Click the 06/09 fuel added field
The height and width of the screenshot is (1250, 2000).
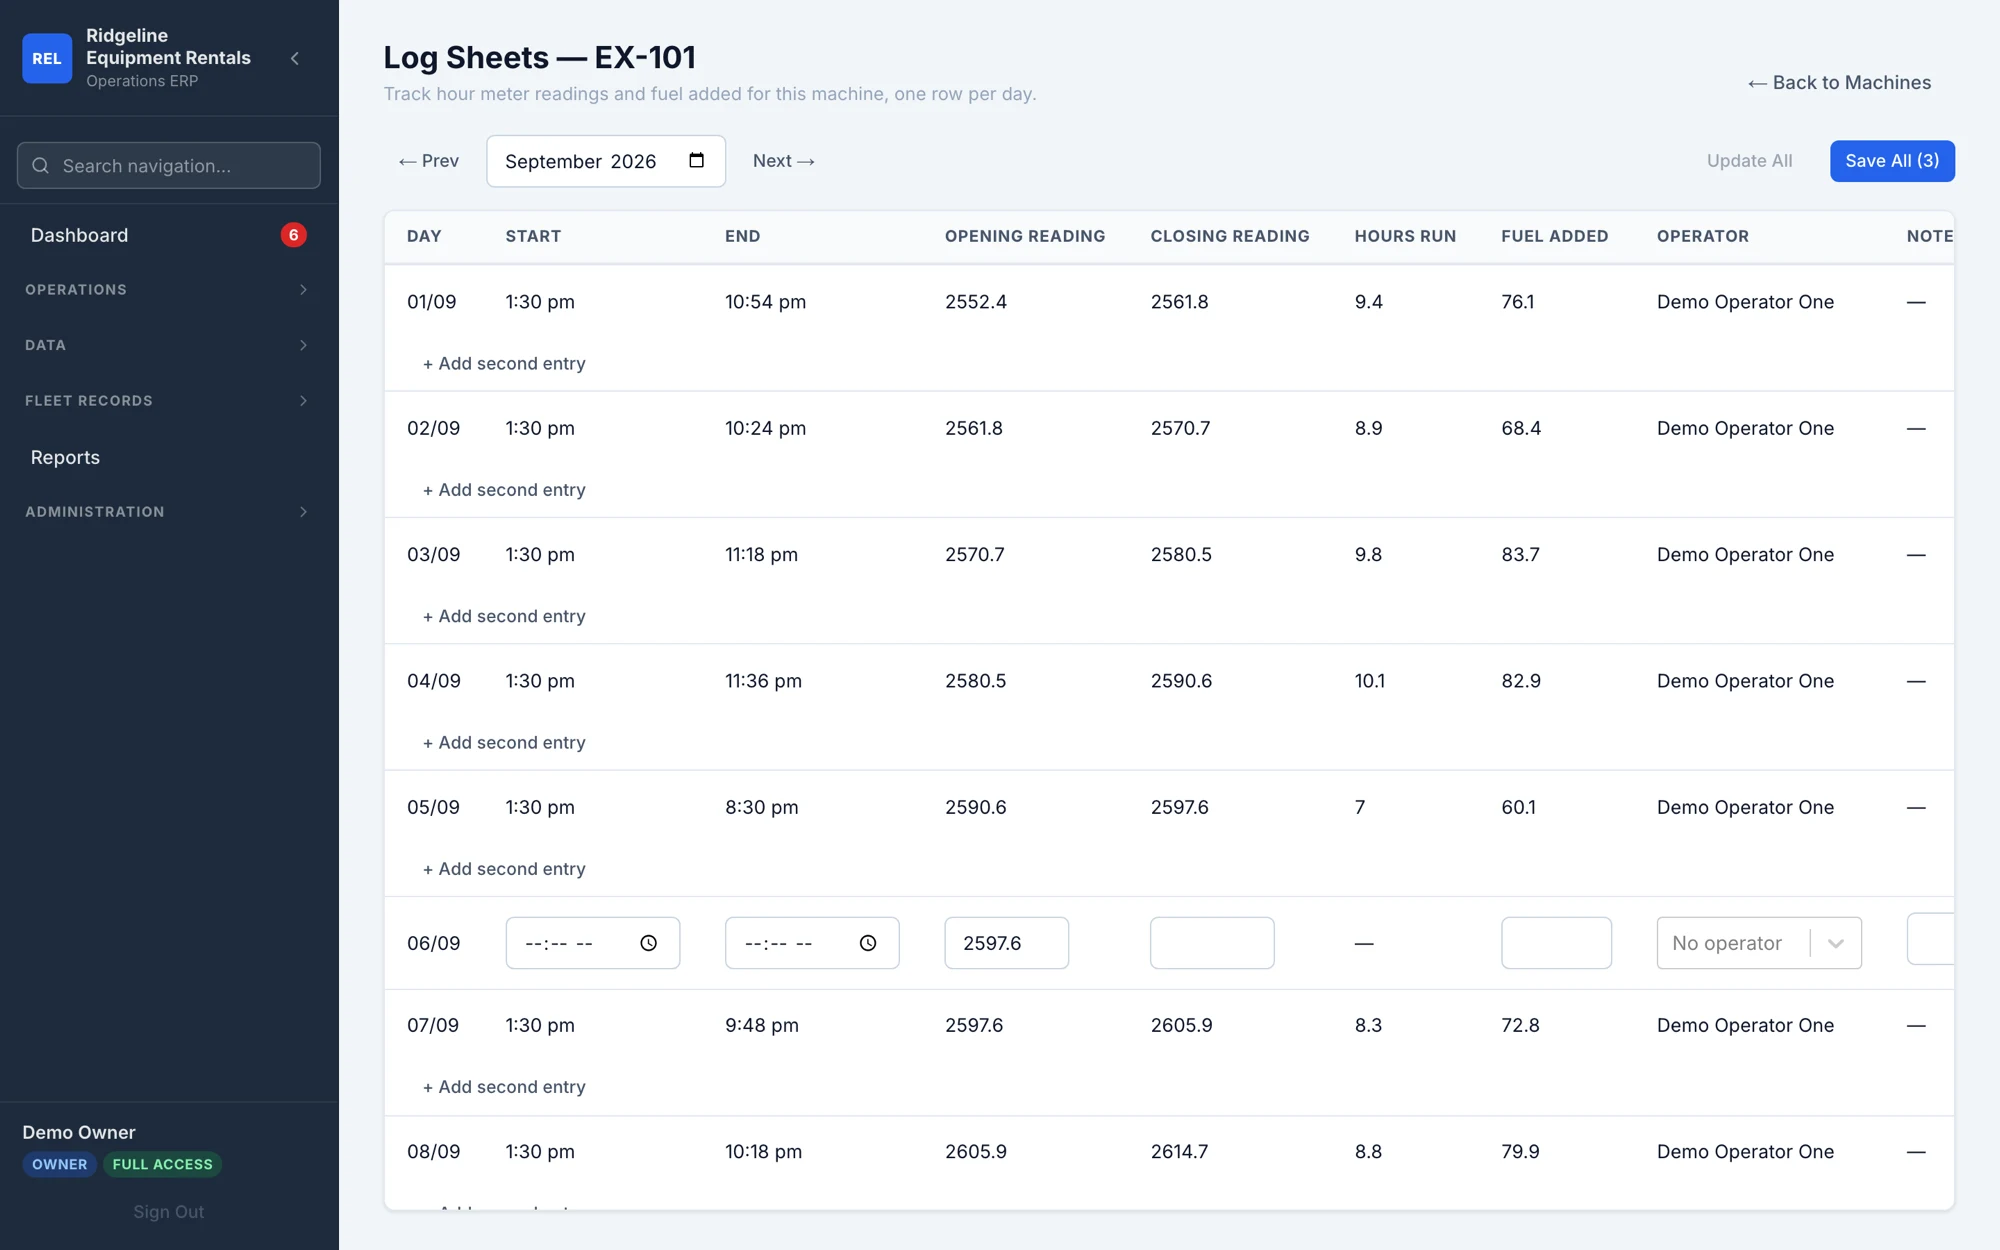pyautogui.click(x=1556, y=943)
